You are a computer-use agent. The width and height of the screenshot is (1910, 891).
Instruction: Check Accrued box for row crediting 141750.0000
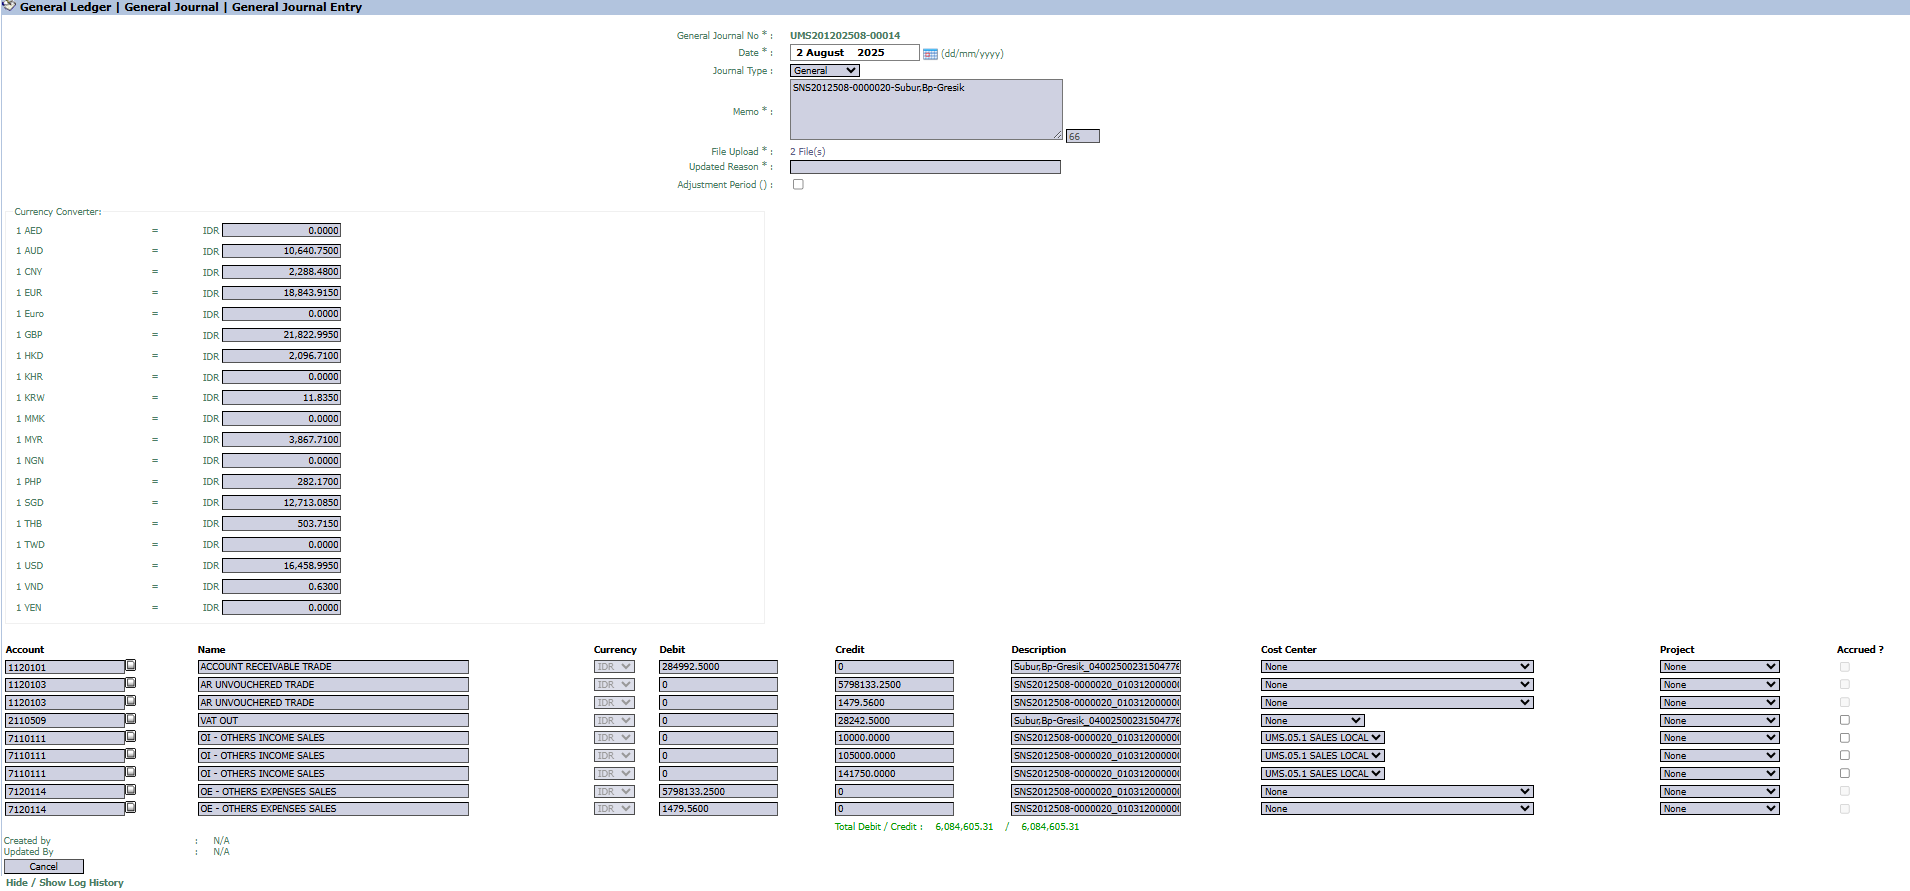click(x=1844, y=773)
